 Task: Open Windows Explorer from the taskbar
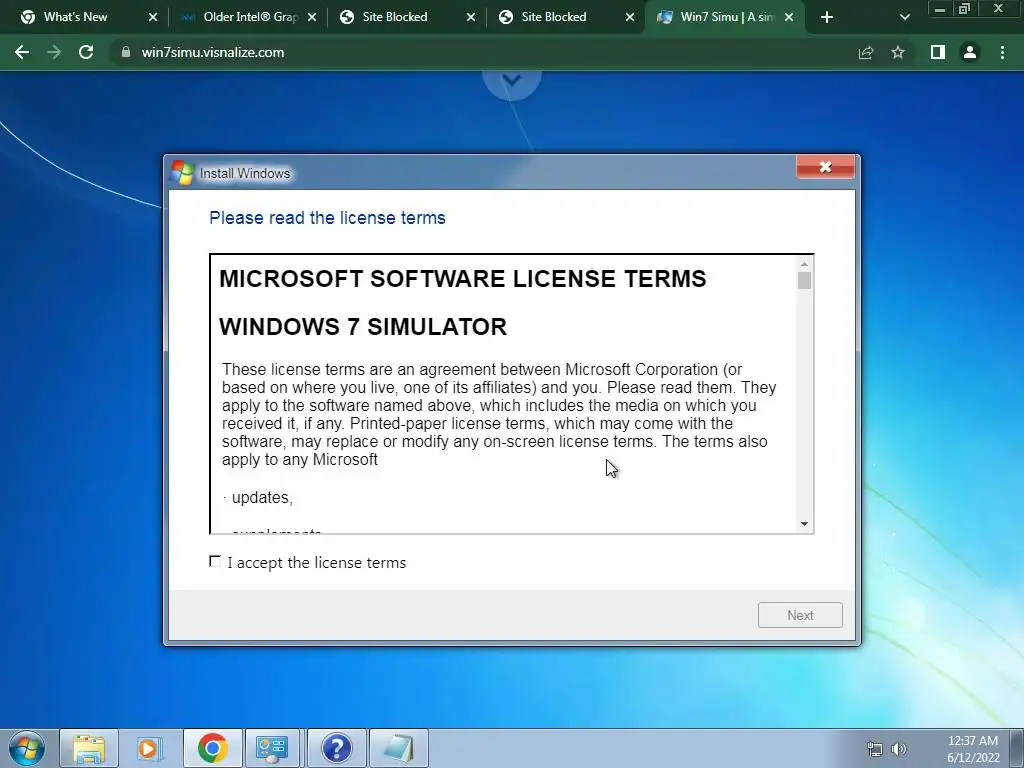89,748
